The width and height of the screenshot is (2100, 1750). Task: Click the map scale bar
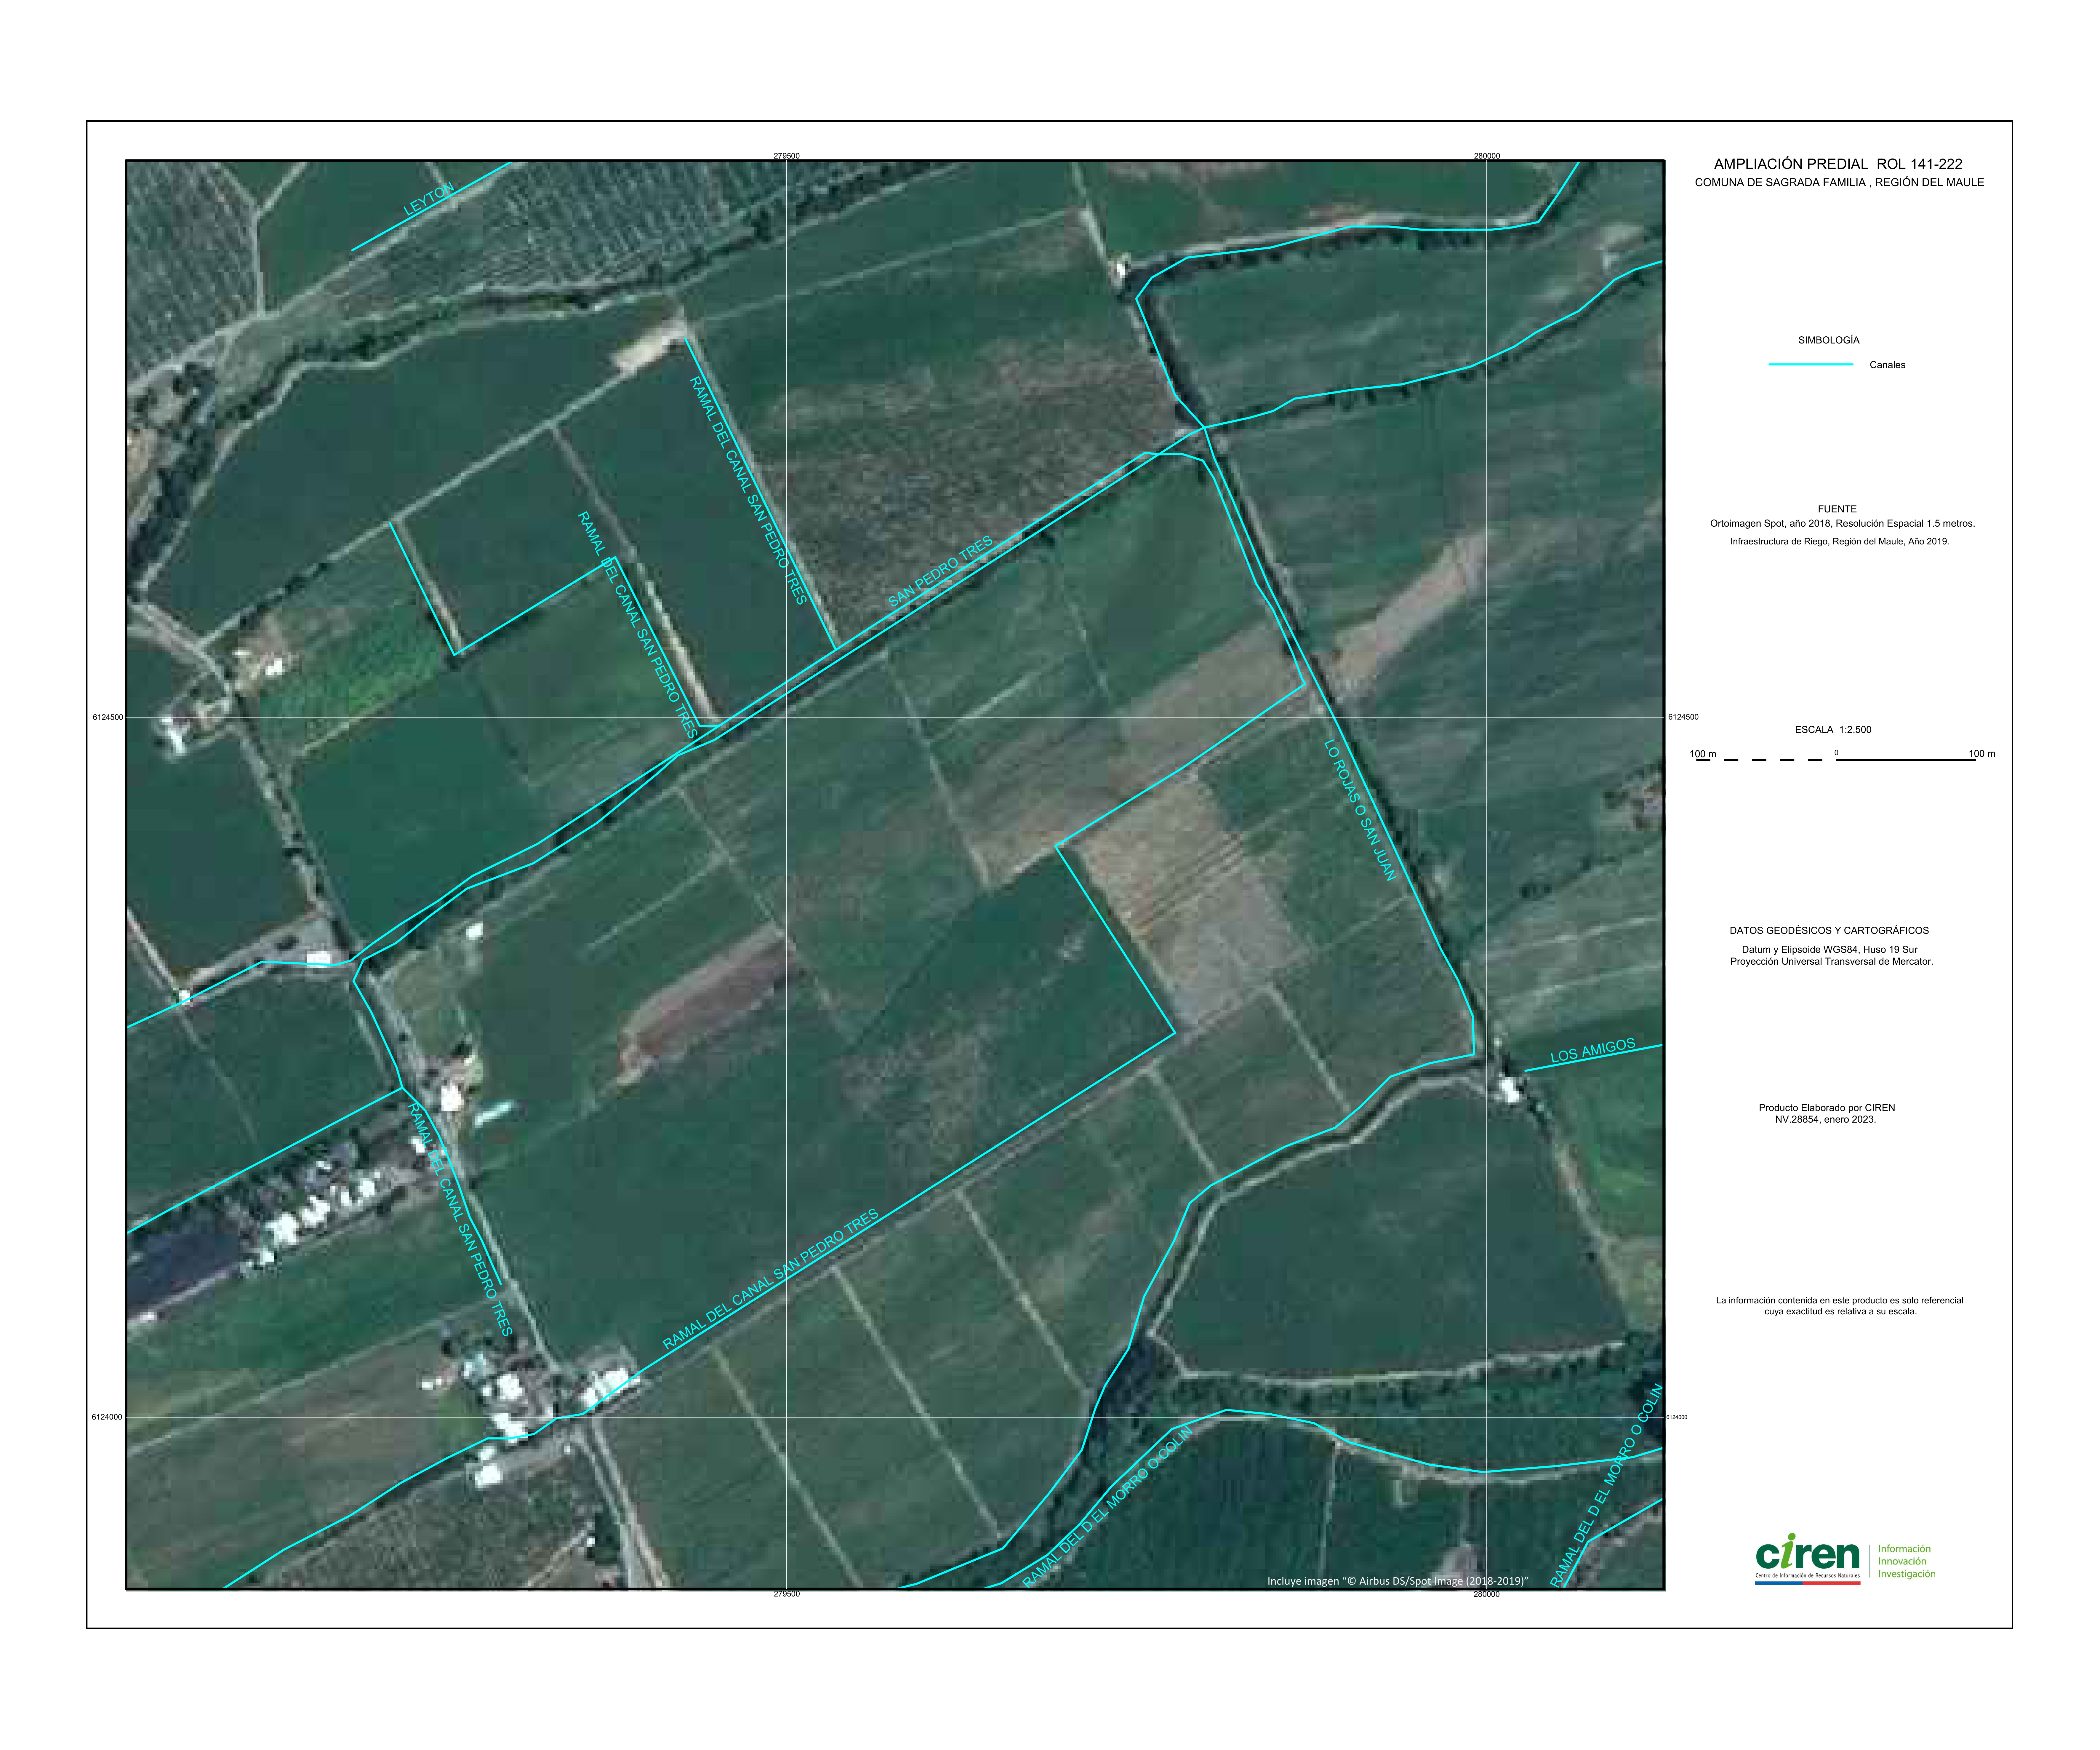[1836, 760]
